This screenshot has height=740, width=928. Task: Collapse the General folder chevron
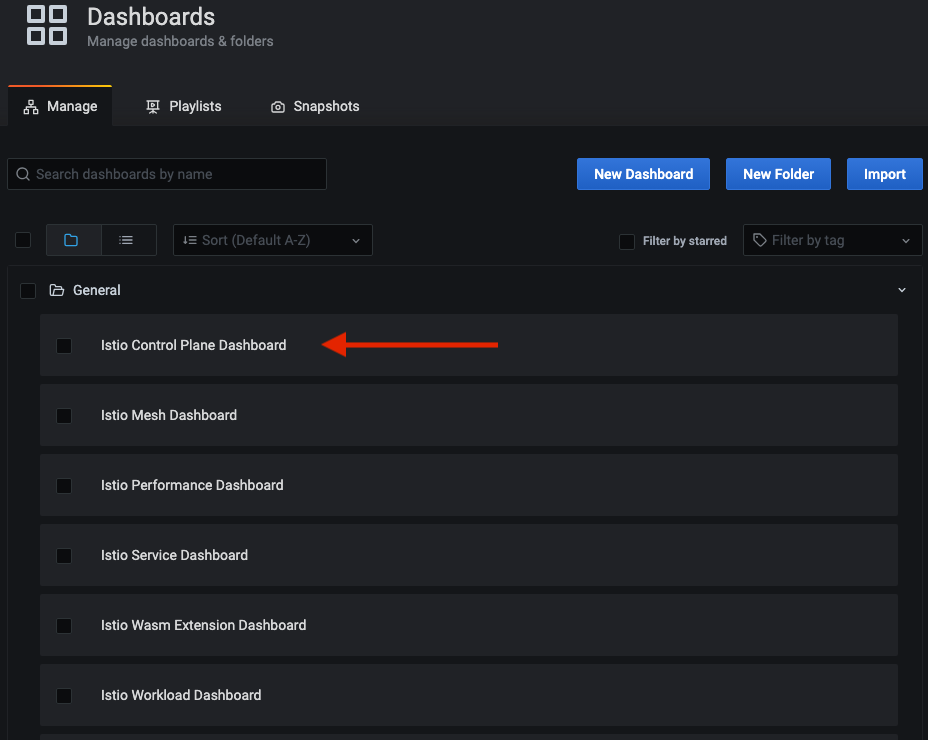click(x=901, y=290)
